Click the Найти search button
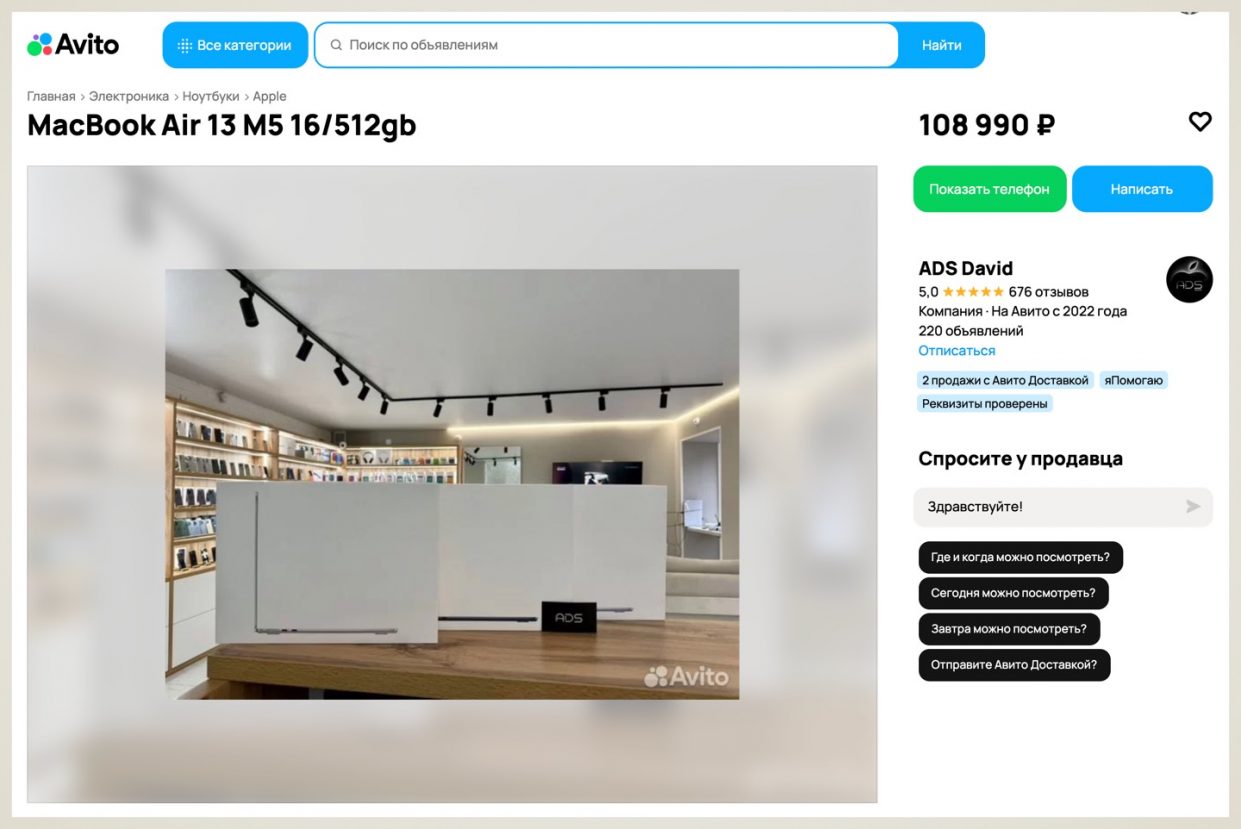This screenshot has width=1241, height=829. pos(941,45)
